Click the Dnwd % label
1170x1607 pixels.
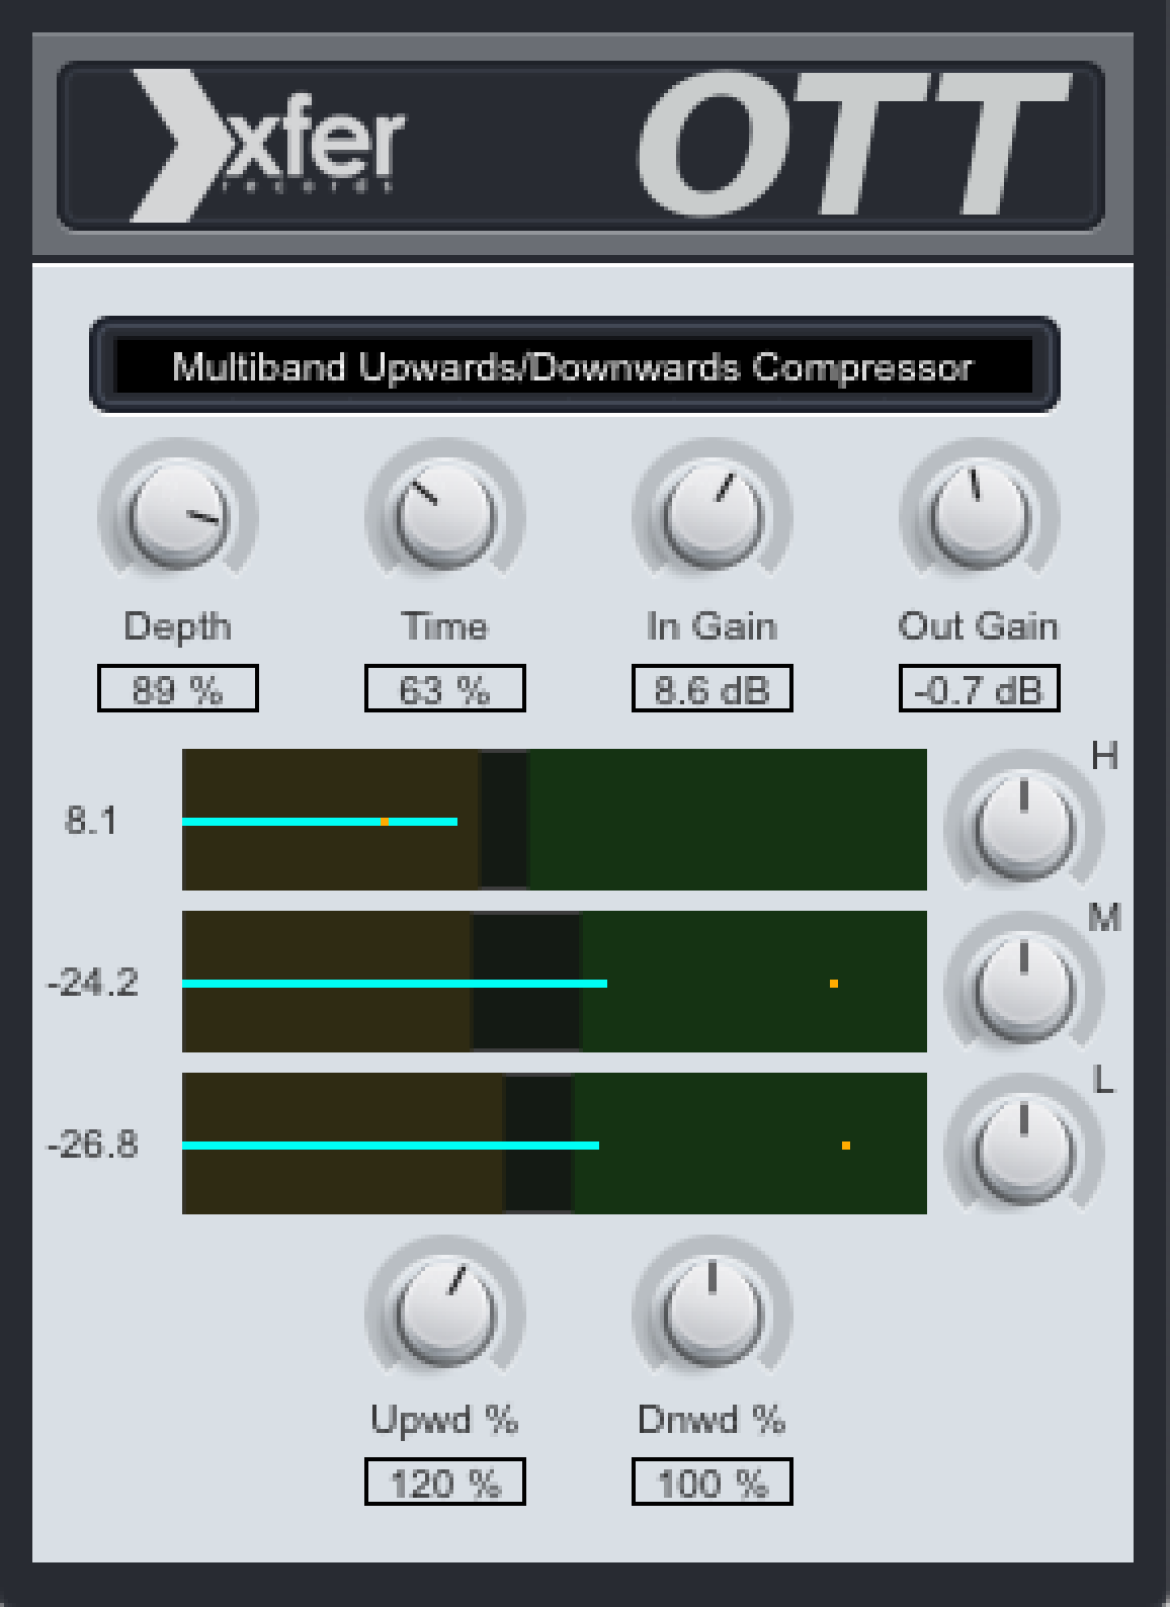712,1420
